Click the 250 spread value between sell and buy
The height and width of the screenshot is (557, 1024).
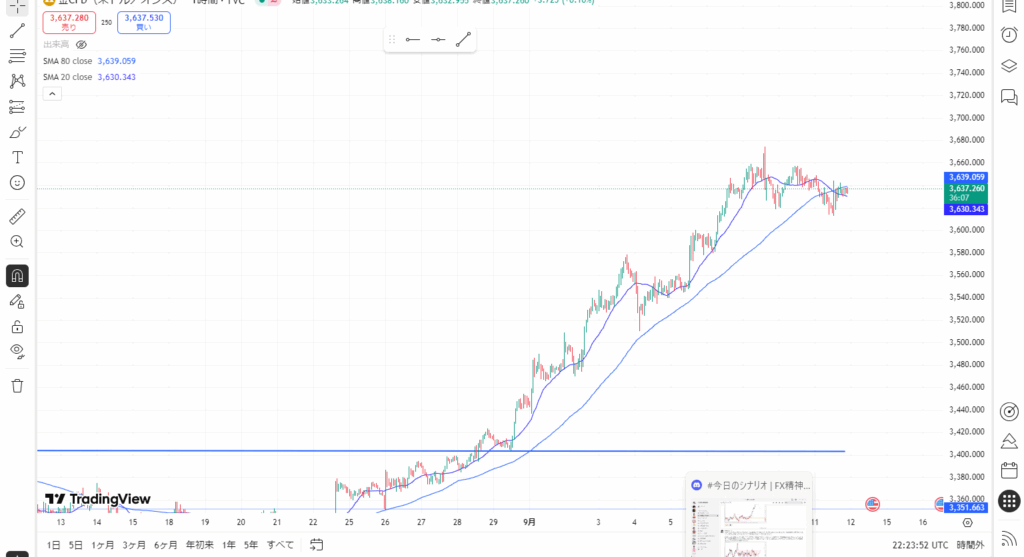(106, 22)
